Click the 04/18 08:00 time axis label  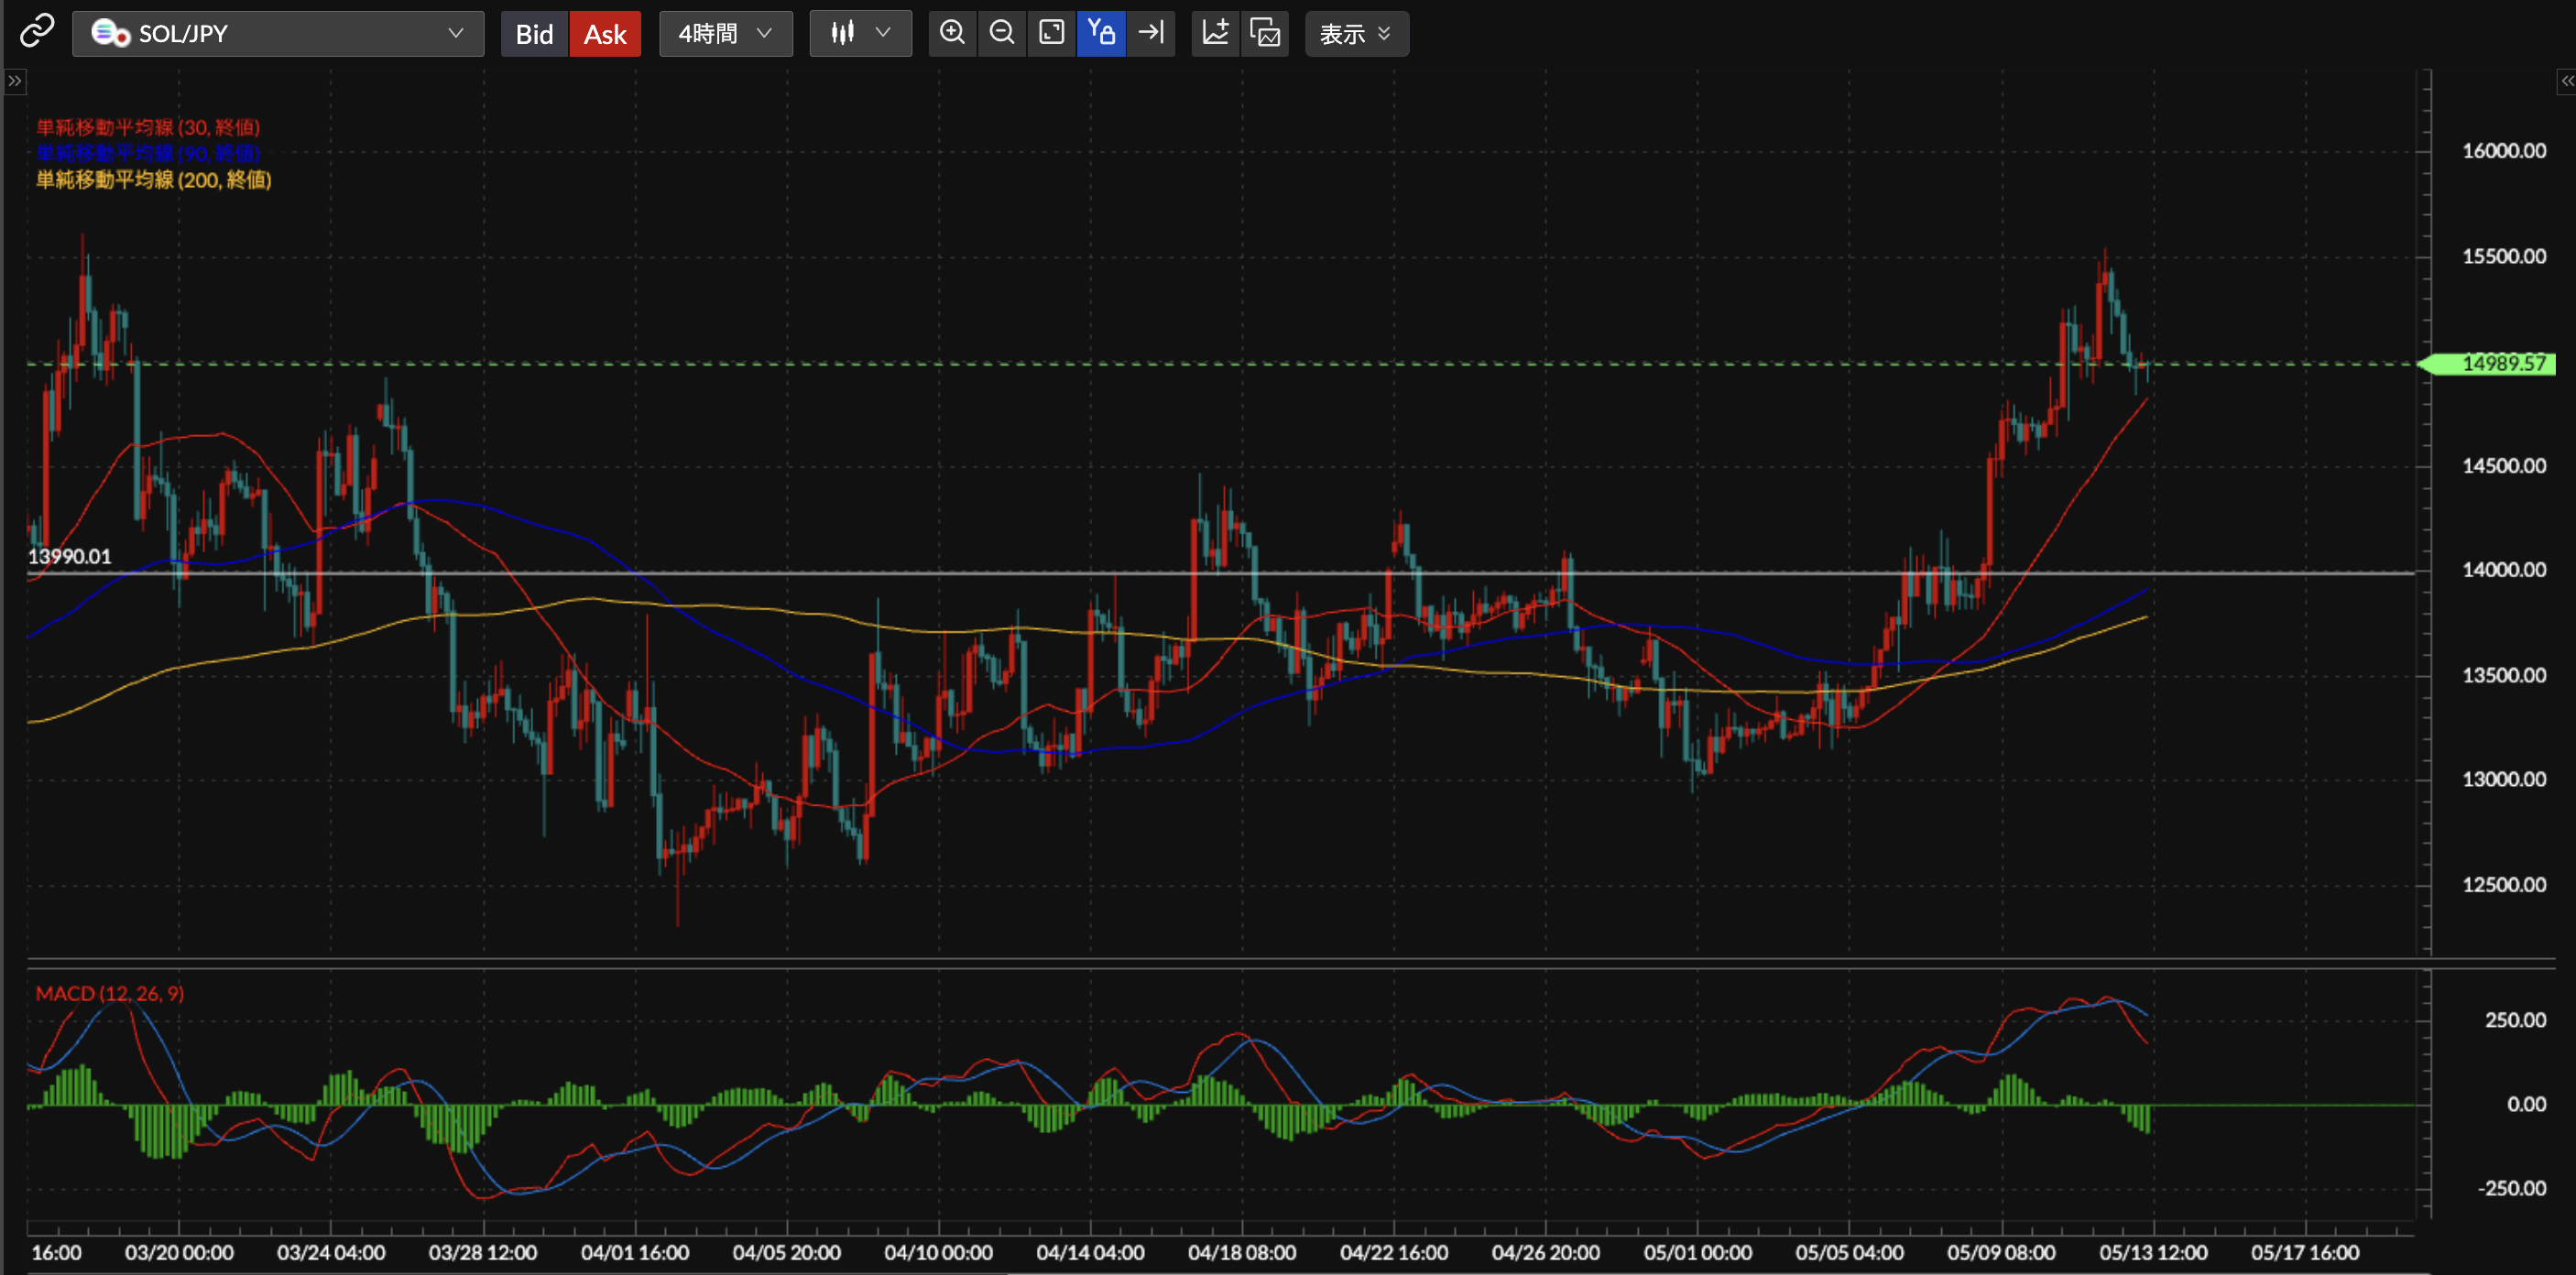click(x=1242, y=1252)
